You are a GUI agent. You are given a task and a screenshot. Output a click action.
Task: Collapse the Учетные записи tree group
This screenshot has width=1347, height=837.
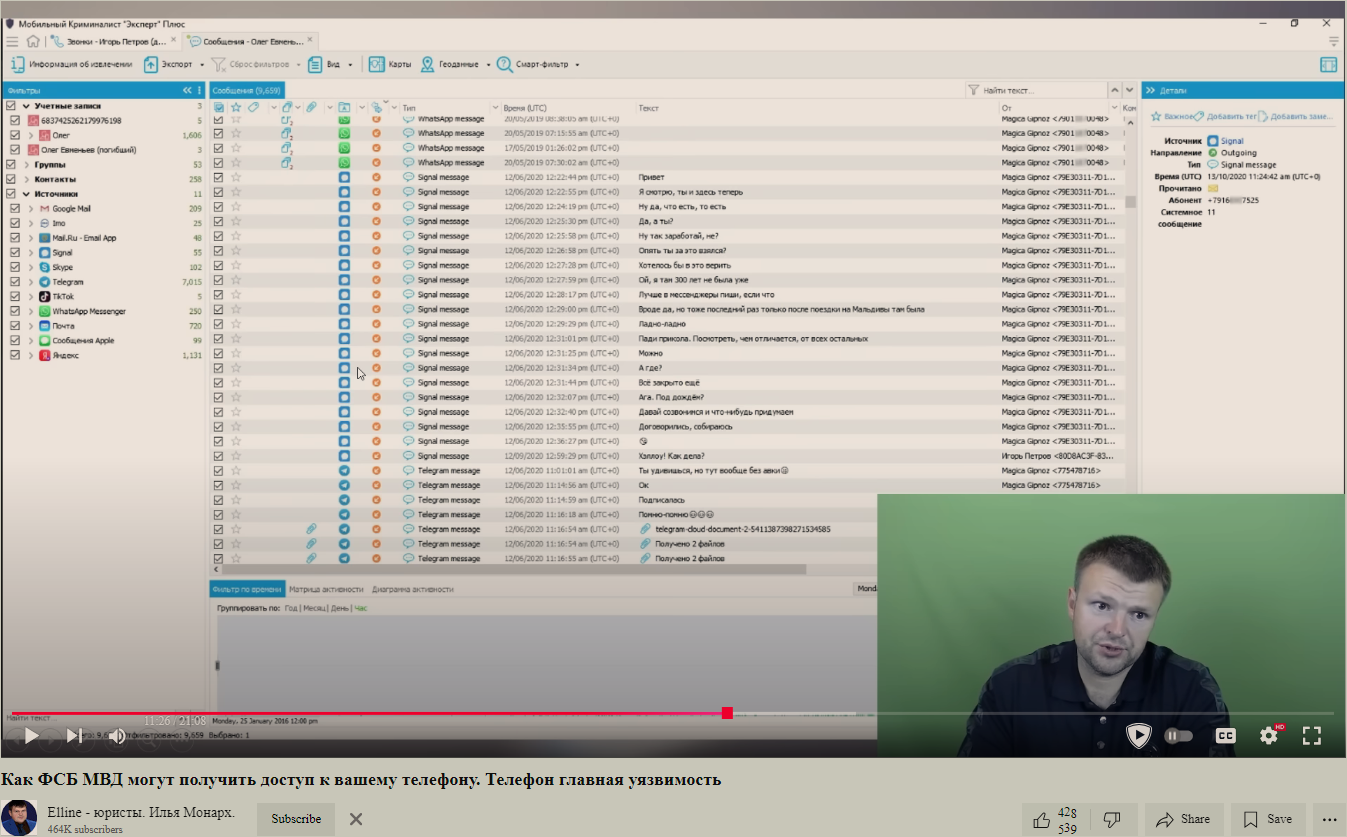coord(25,106)
